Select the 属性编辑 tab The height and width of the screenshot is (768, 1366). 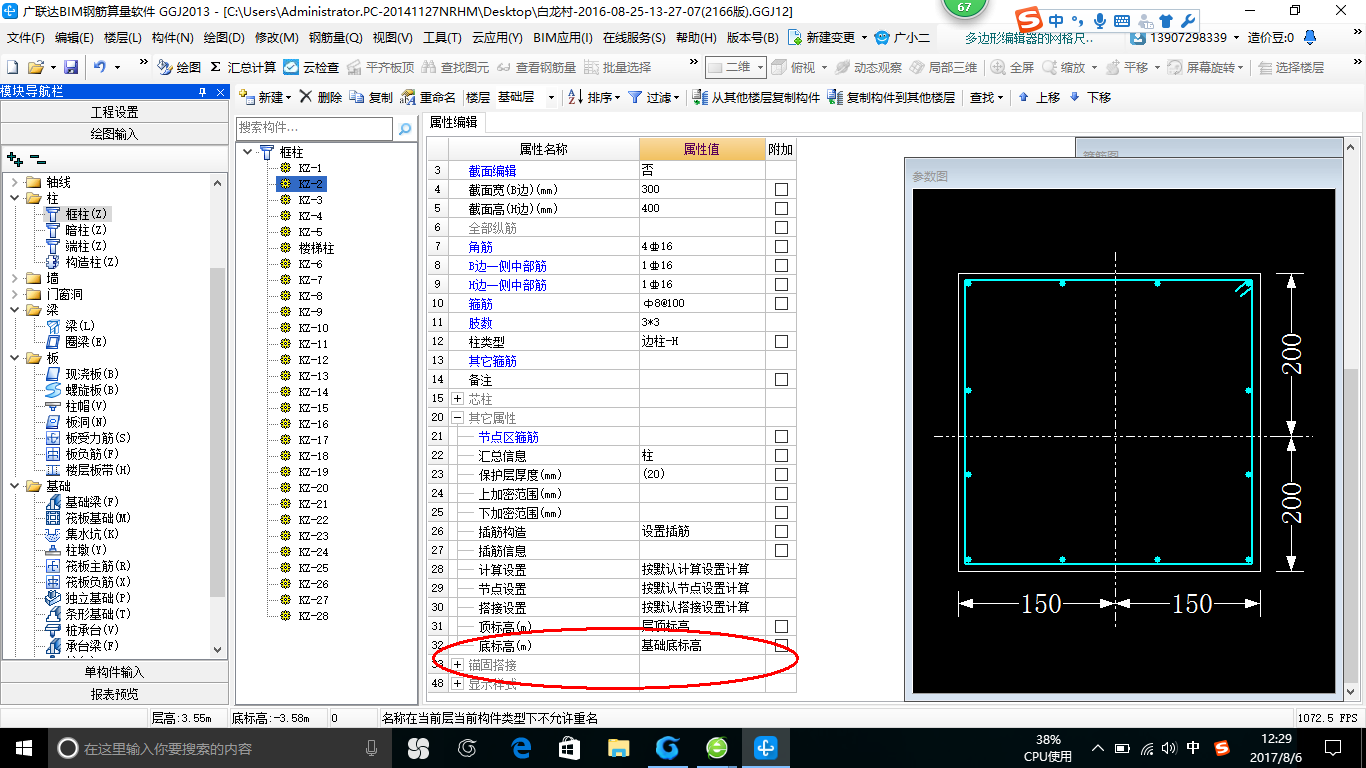coord(454,122)
